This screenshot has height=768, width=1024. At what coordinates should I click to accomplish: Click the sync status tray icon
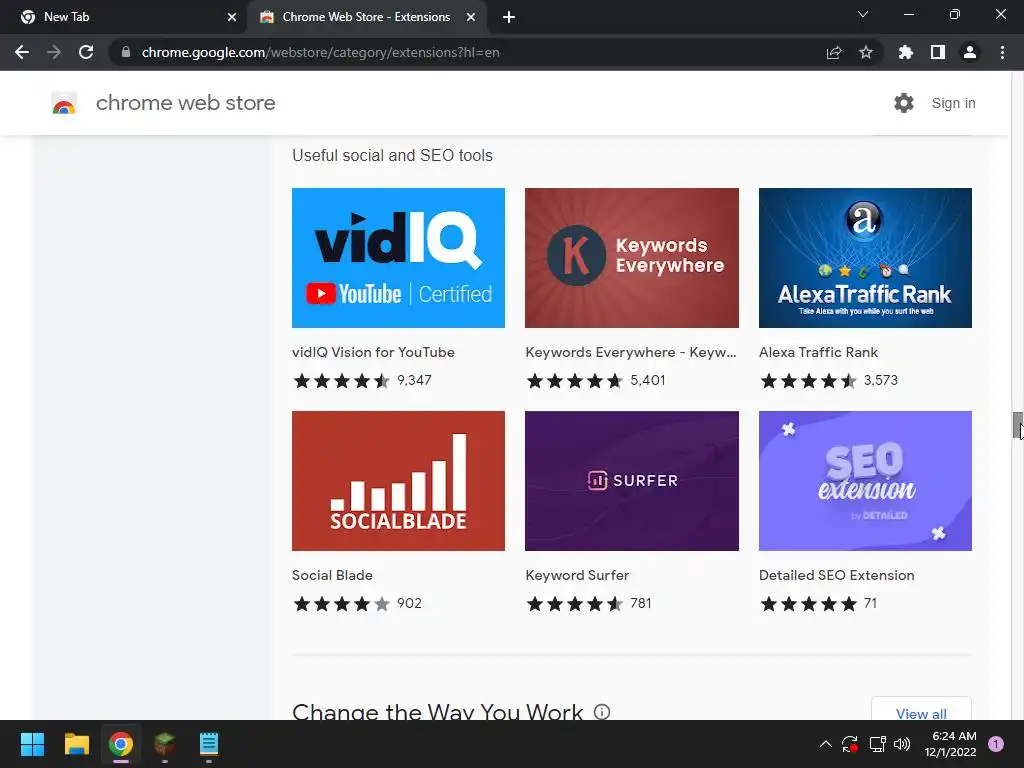click(850, 744)
